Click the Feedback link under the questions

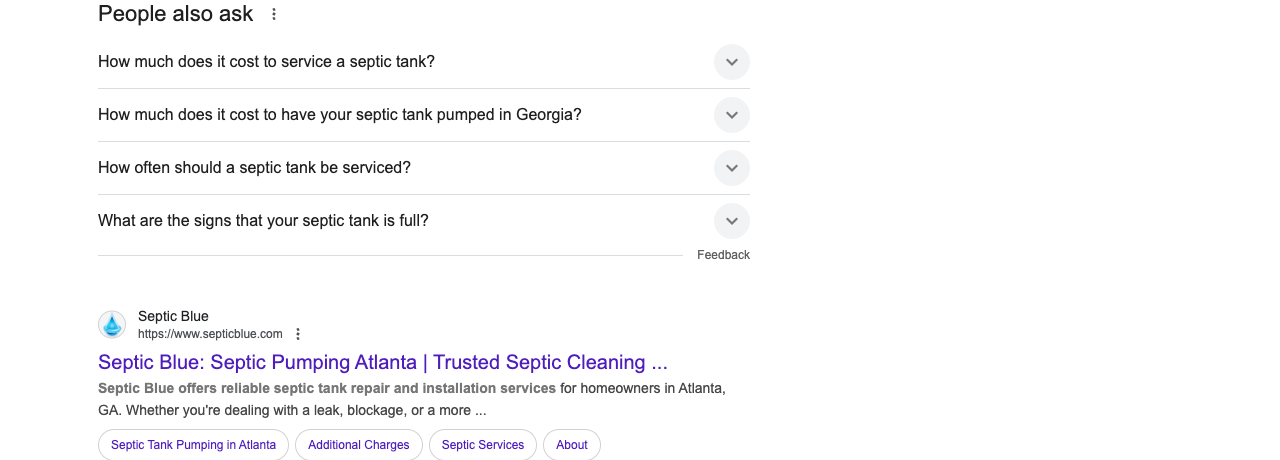click(x=723, y=255)
